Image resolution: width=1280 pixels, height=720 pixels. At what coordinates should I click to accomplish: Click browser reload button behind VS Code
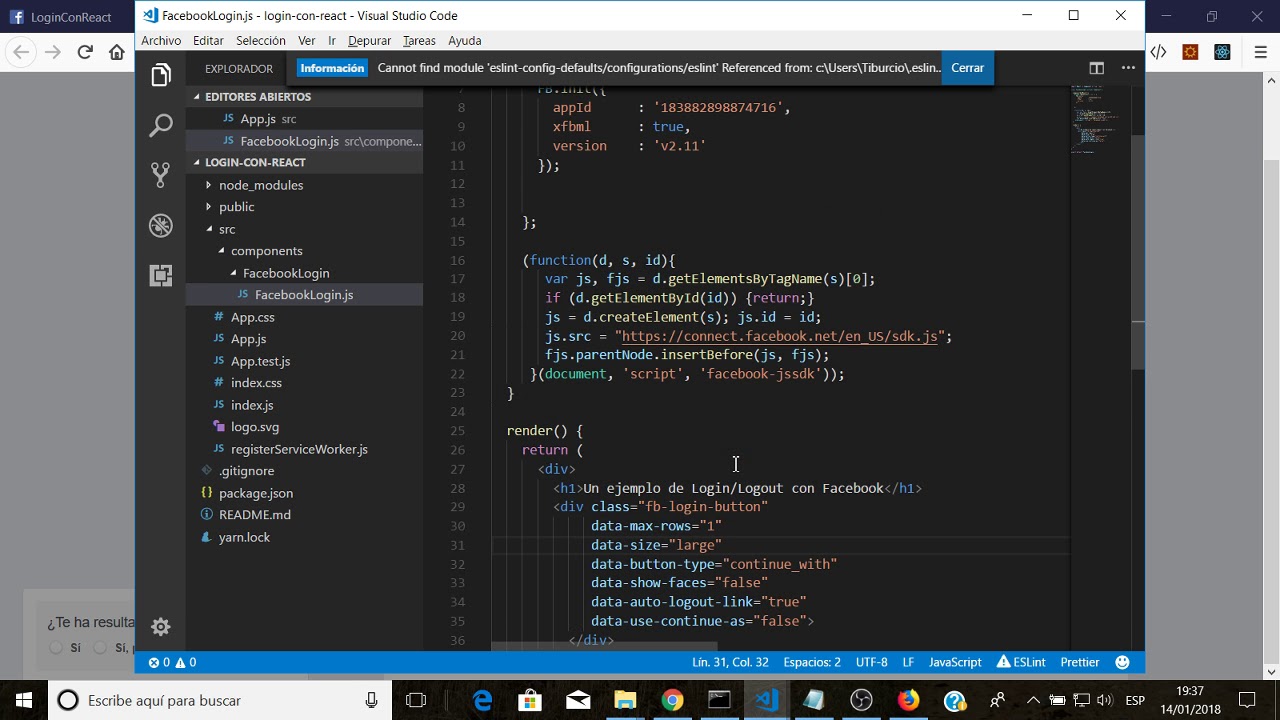point(85,52)
